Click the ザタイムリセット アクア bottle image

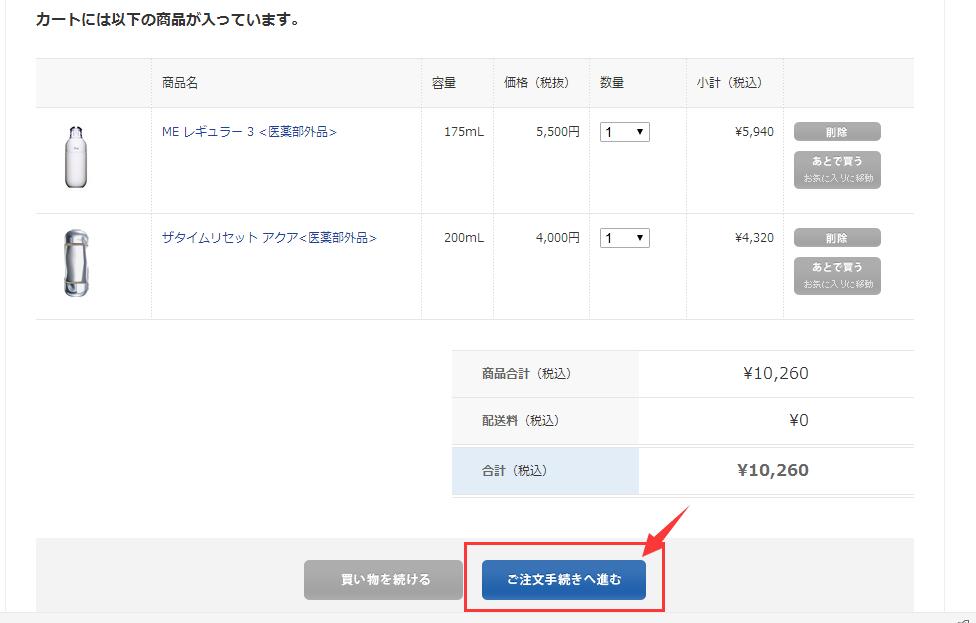click(x=76, y=264)
